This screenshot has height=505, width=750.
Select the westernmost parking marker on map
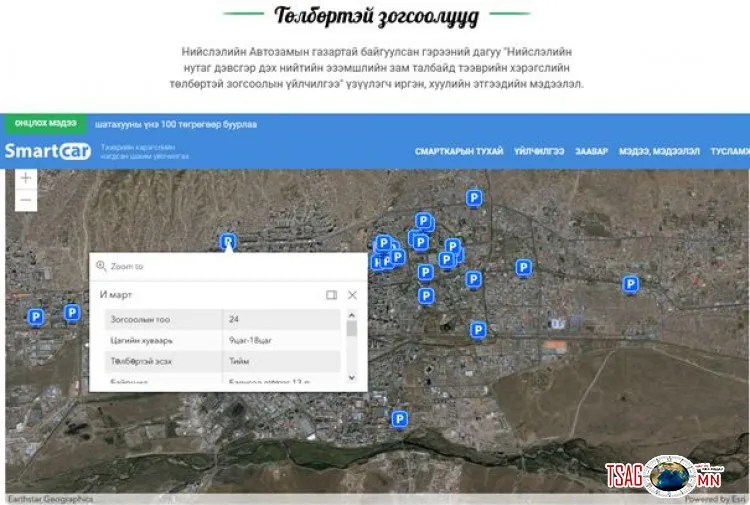tap(35, 317)
